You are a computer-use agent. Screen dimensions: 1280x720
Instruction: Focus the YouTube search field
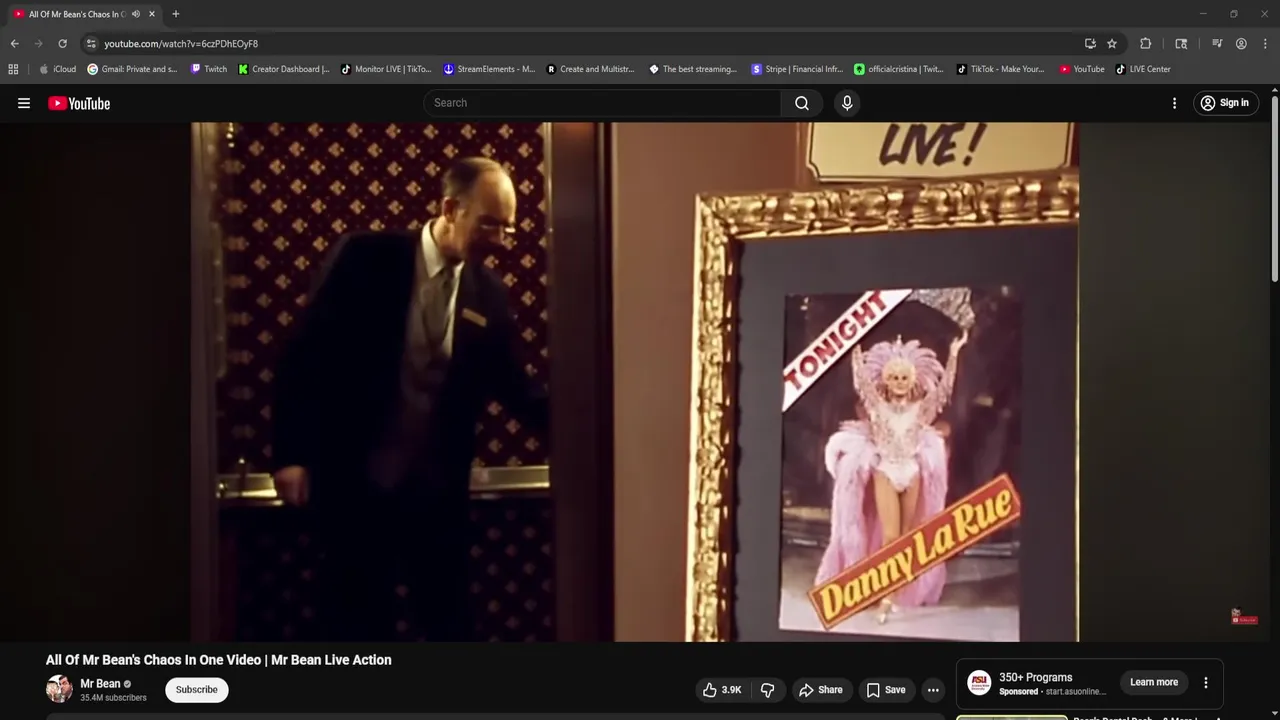pos(603,103)
